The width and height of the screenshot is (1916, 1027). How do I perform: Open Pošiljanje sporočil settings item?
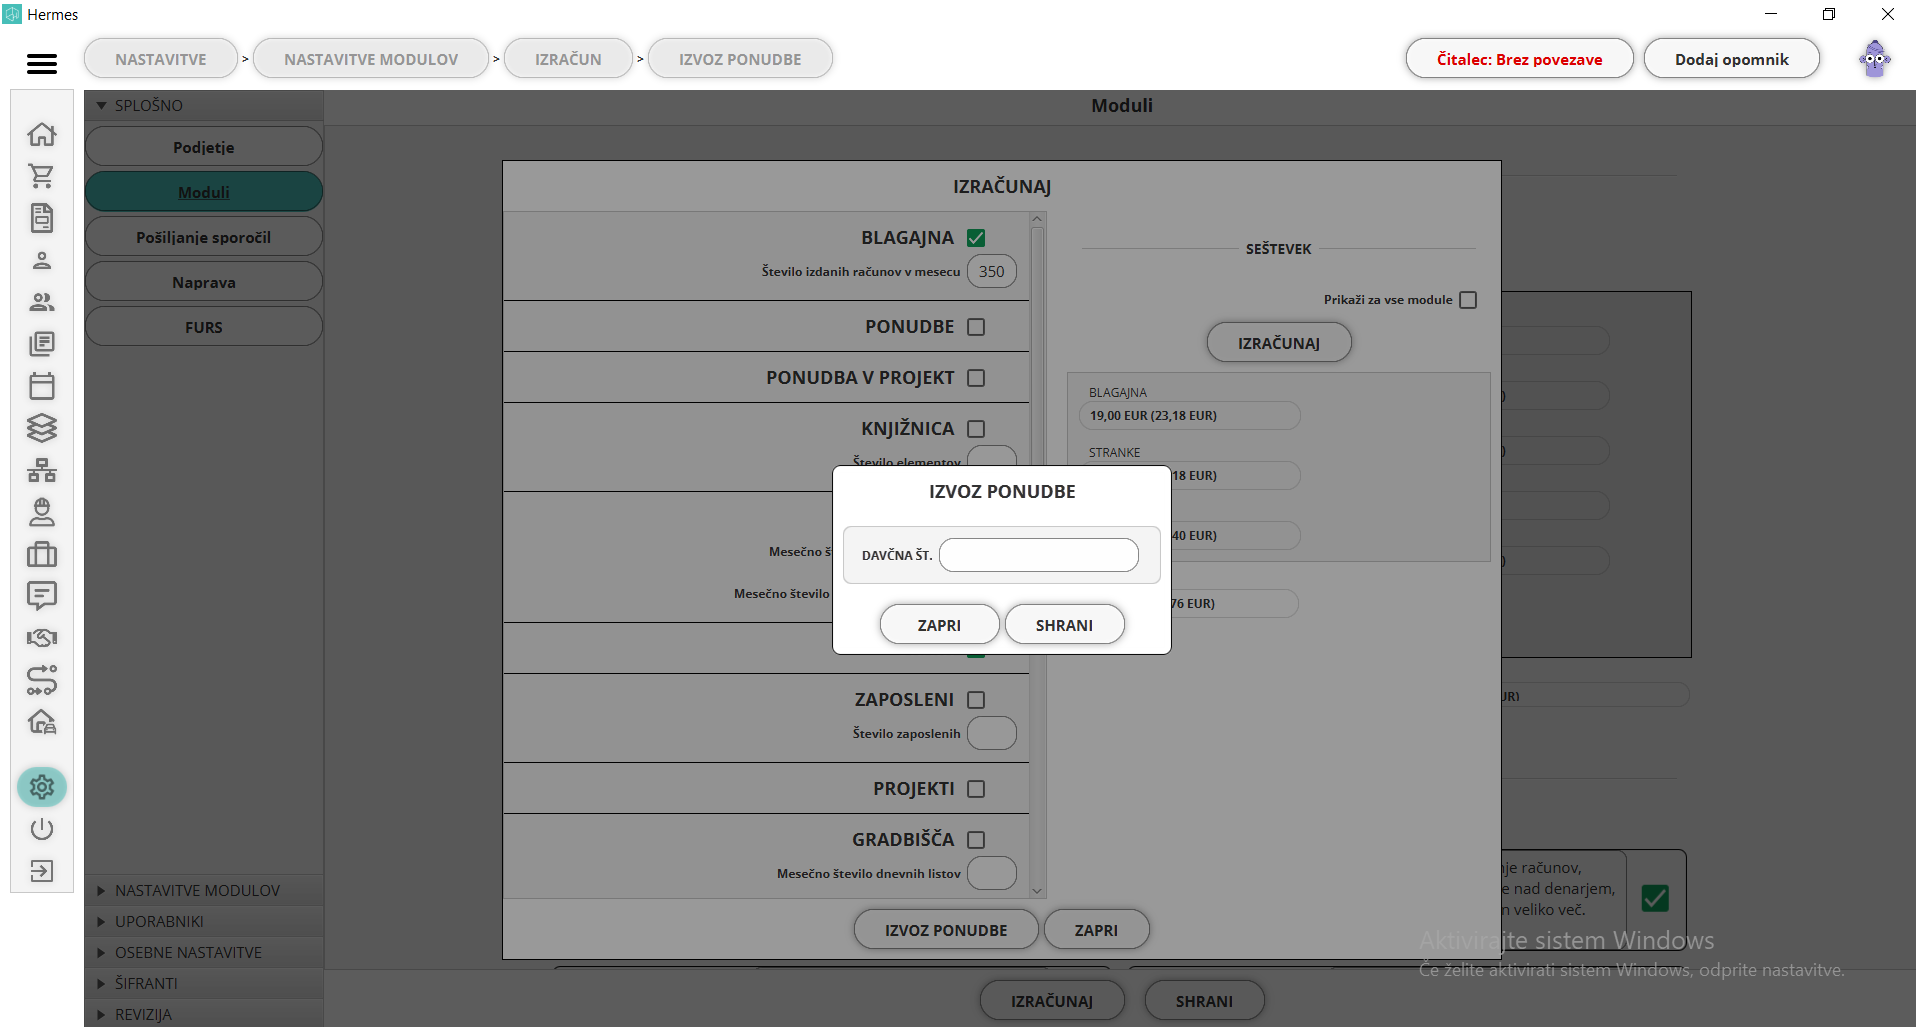click(x=204, y=237)
